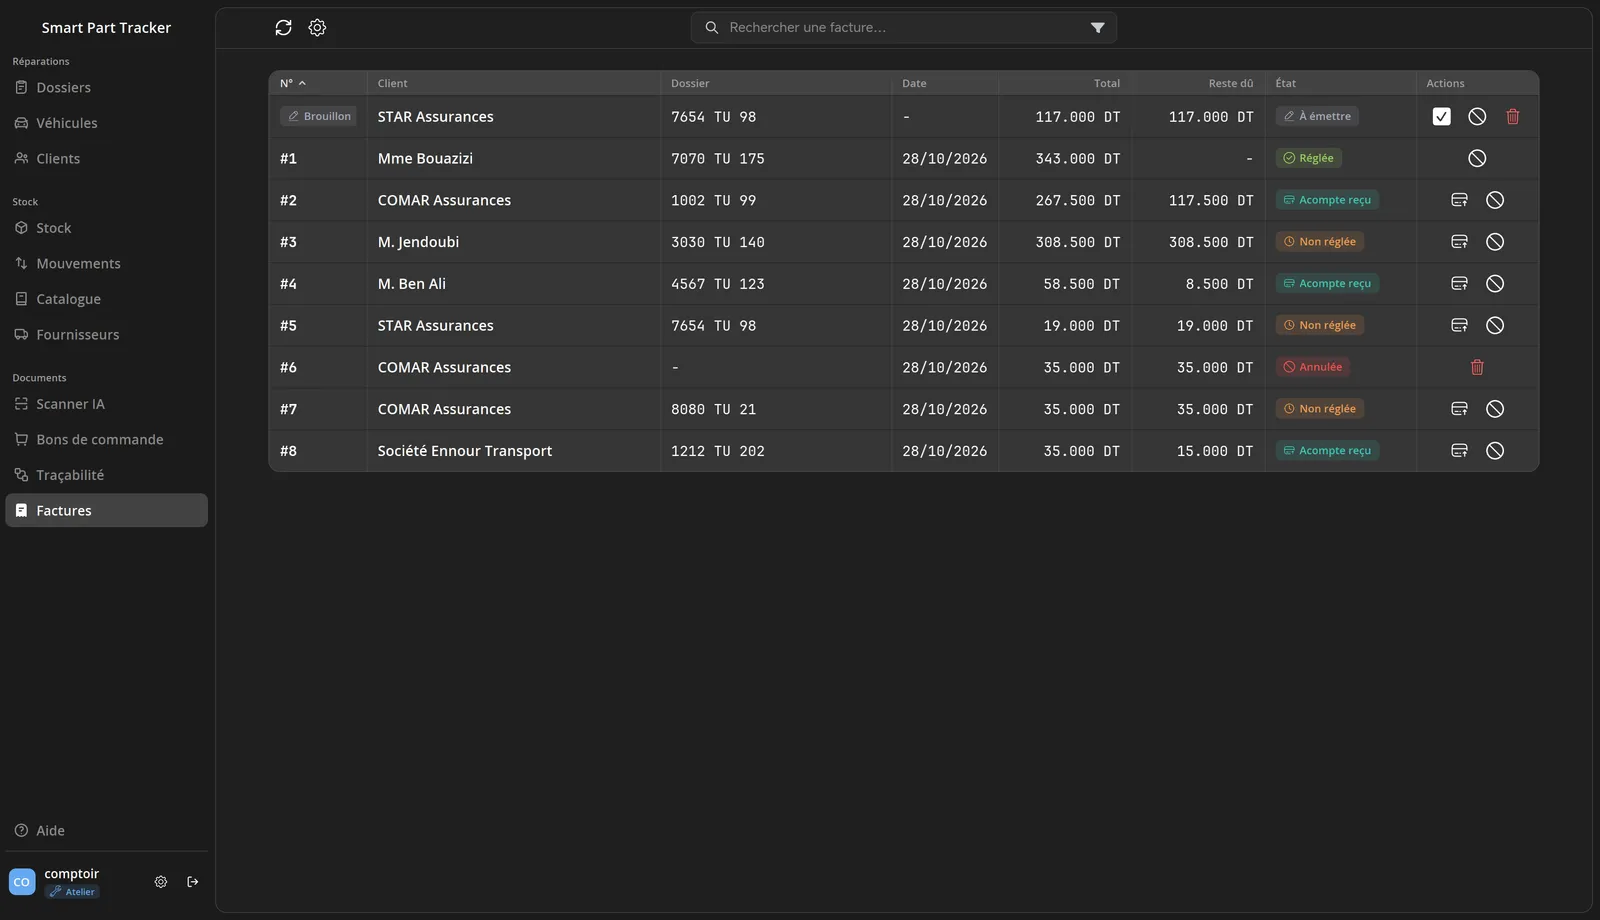Cancel invoice #2 COMAR Assurances
This screenshot has width=1600, height=920.
[x=1495, y=200]
